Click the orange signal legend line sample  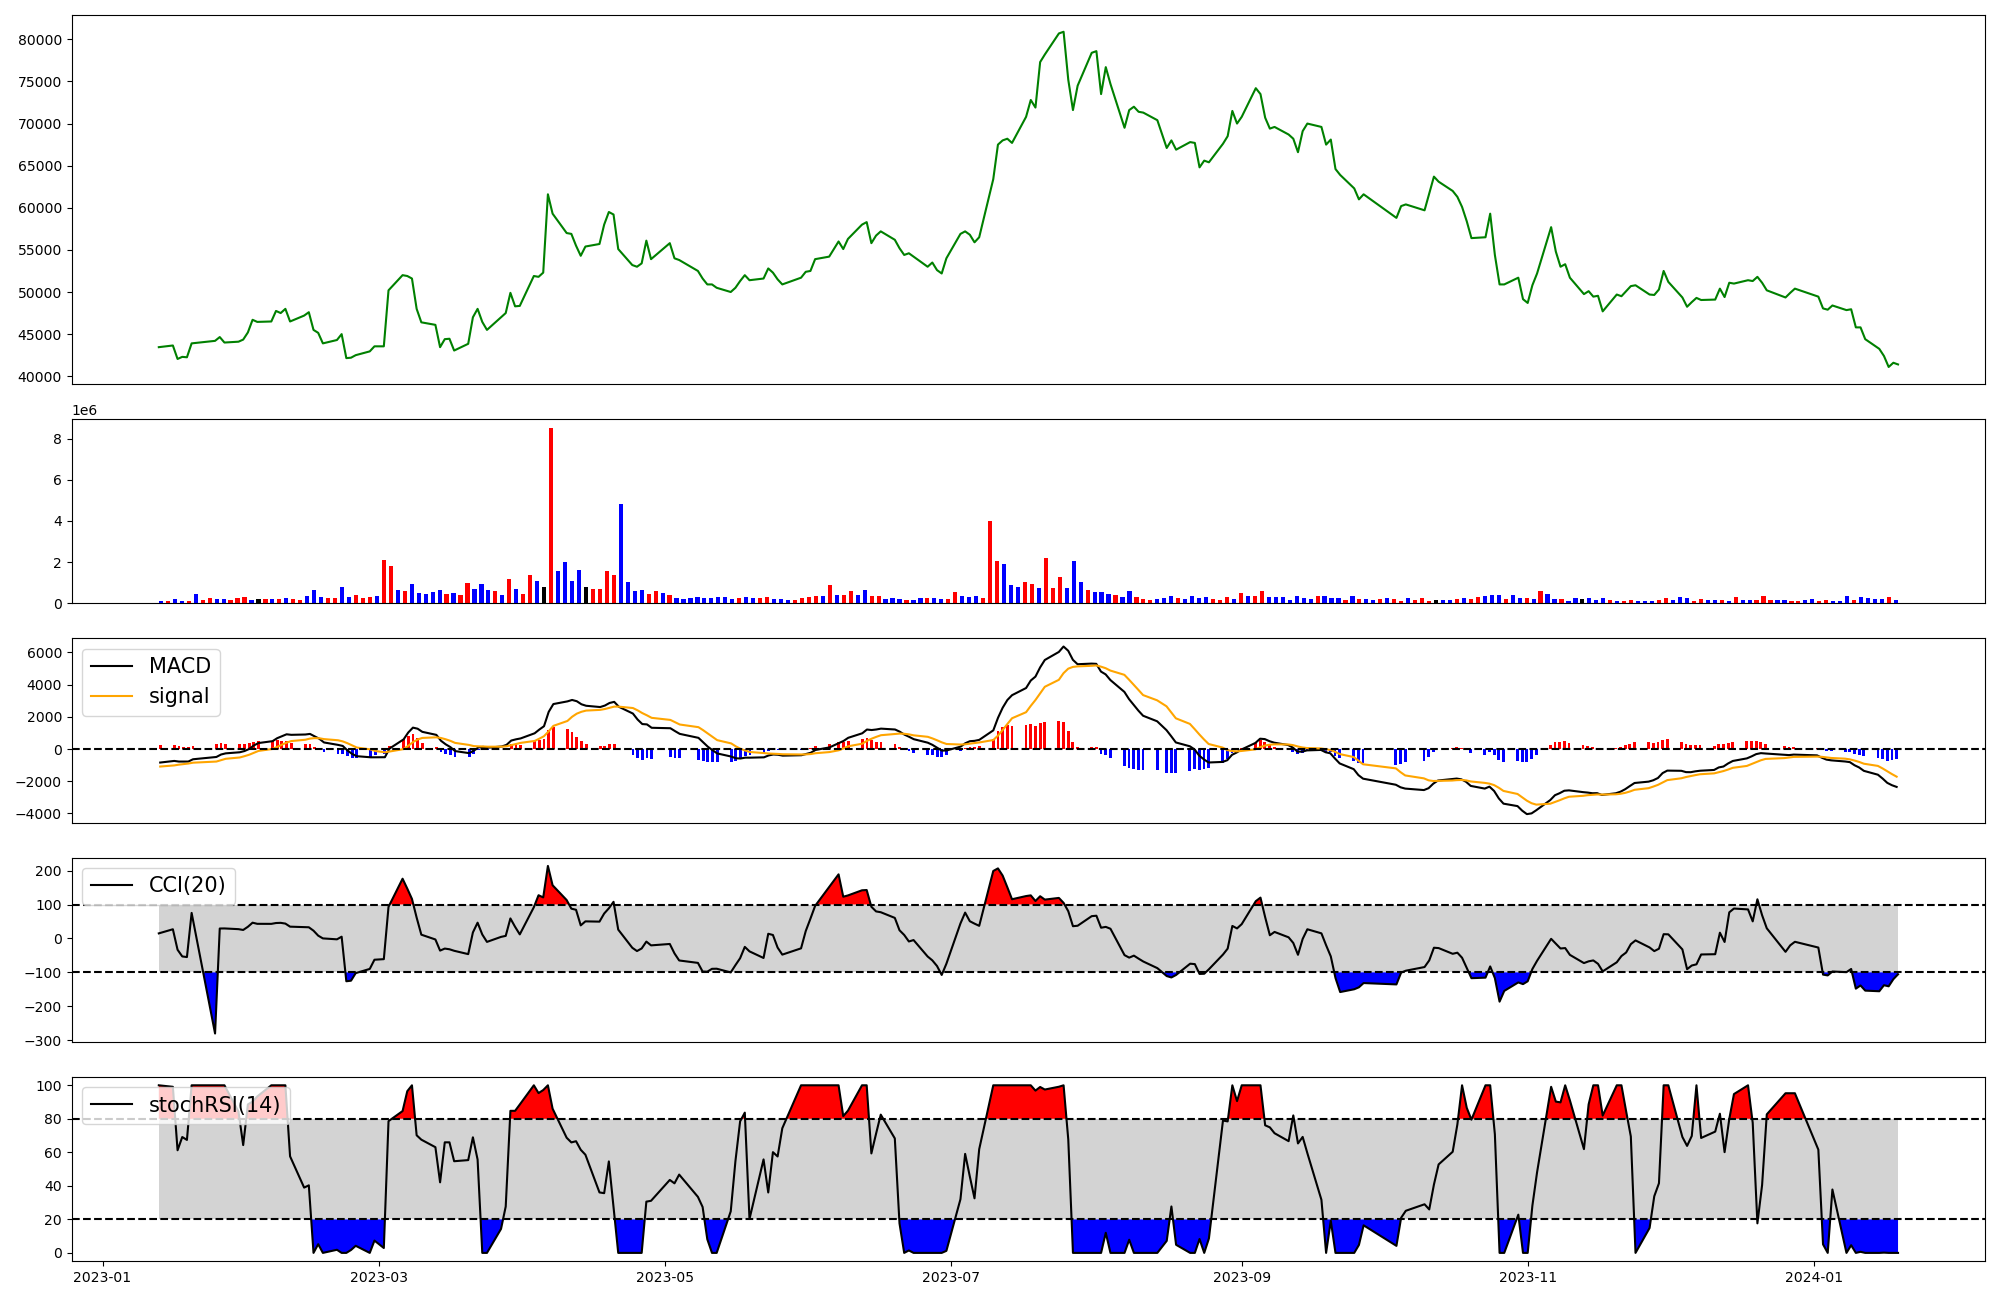pyautogui.click(x=112, y=696)
